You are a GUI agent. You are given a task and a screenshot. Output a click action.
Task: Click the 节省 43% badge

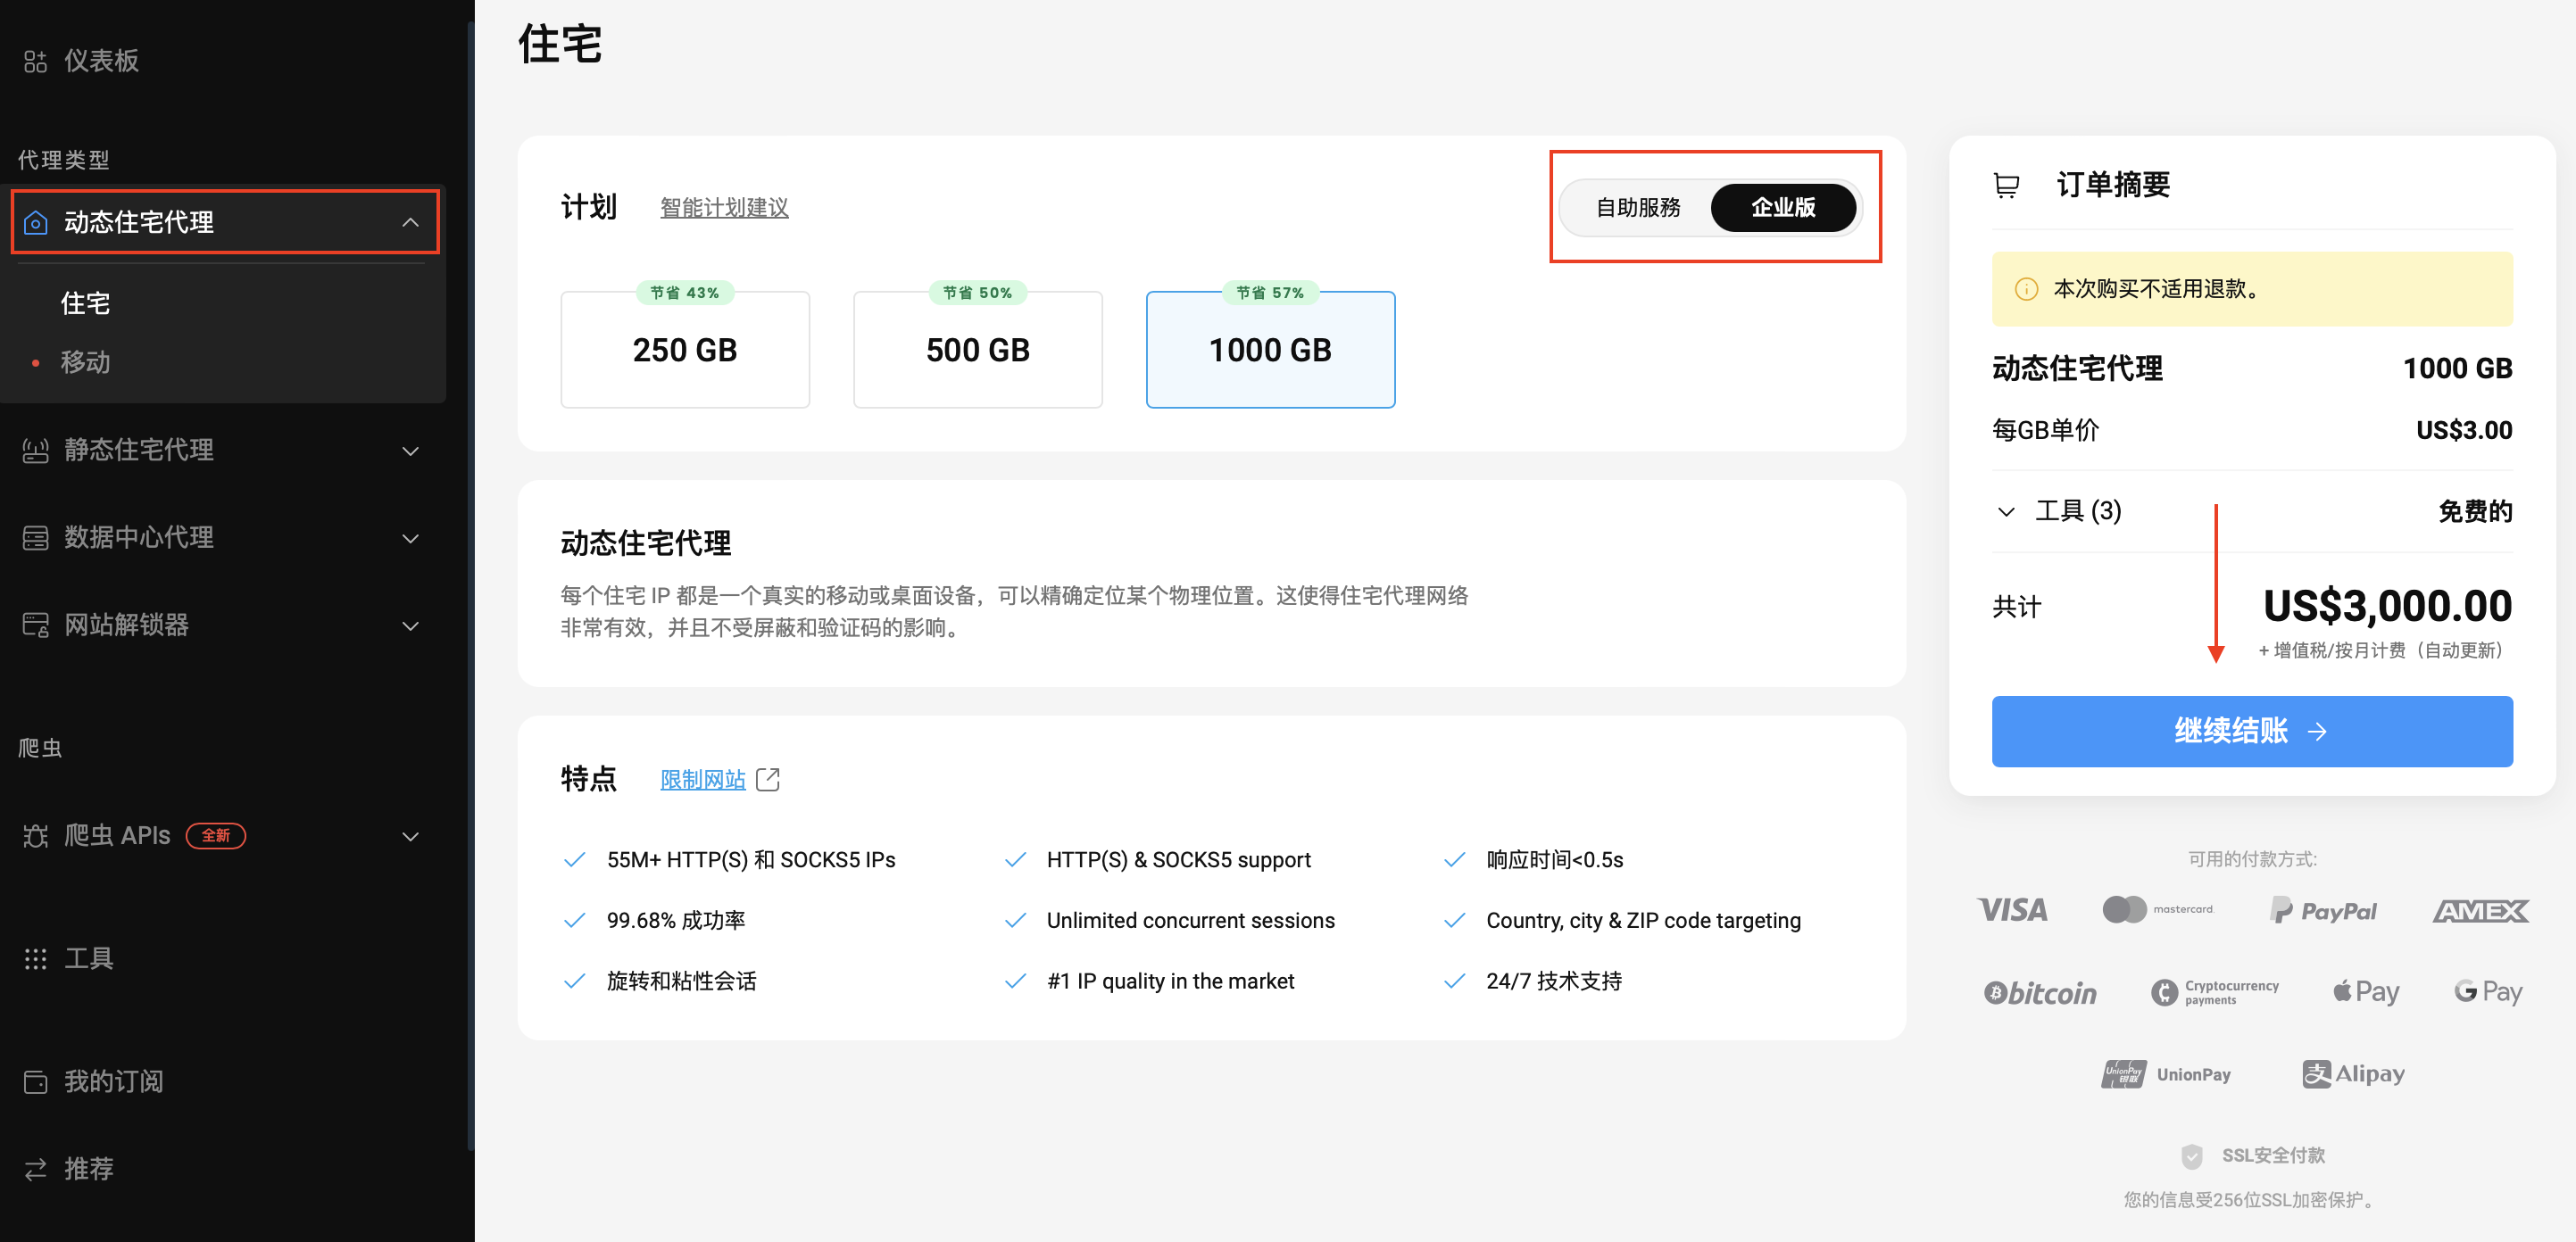tap(685, 293)
